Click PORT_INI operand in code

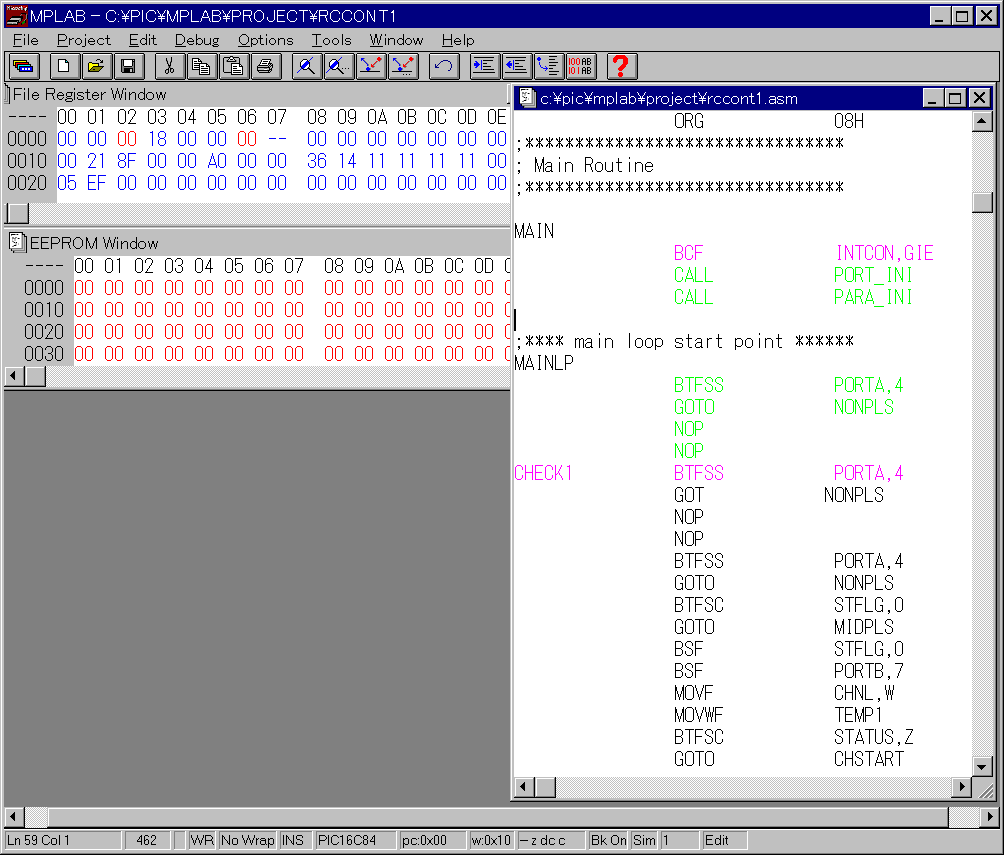[873, 275]
